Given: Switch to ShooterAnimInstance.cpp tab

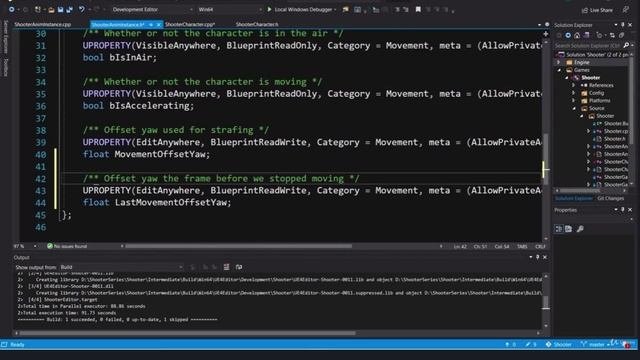Looking at the screenshot, I should (x=42, y=24).
